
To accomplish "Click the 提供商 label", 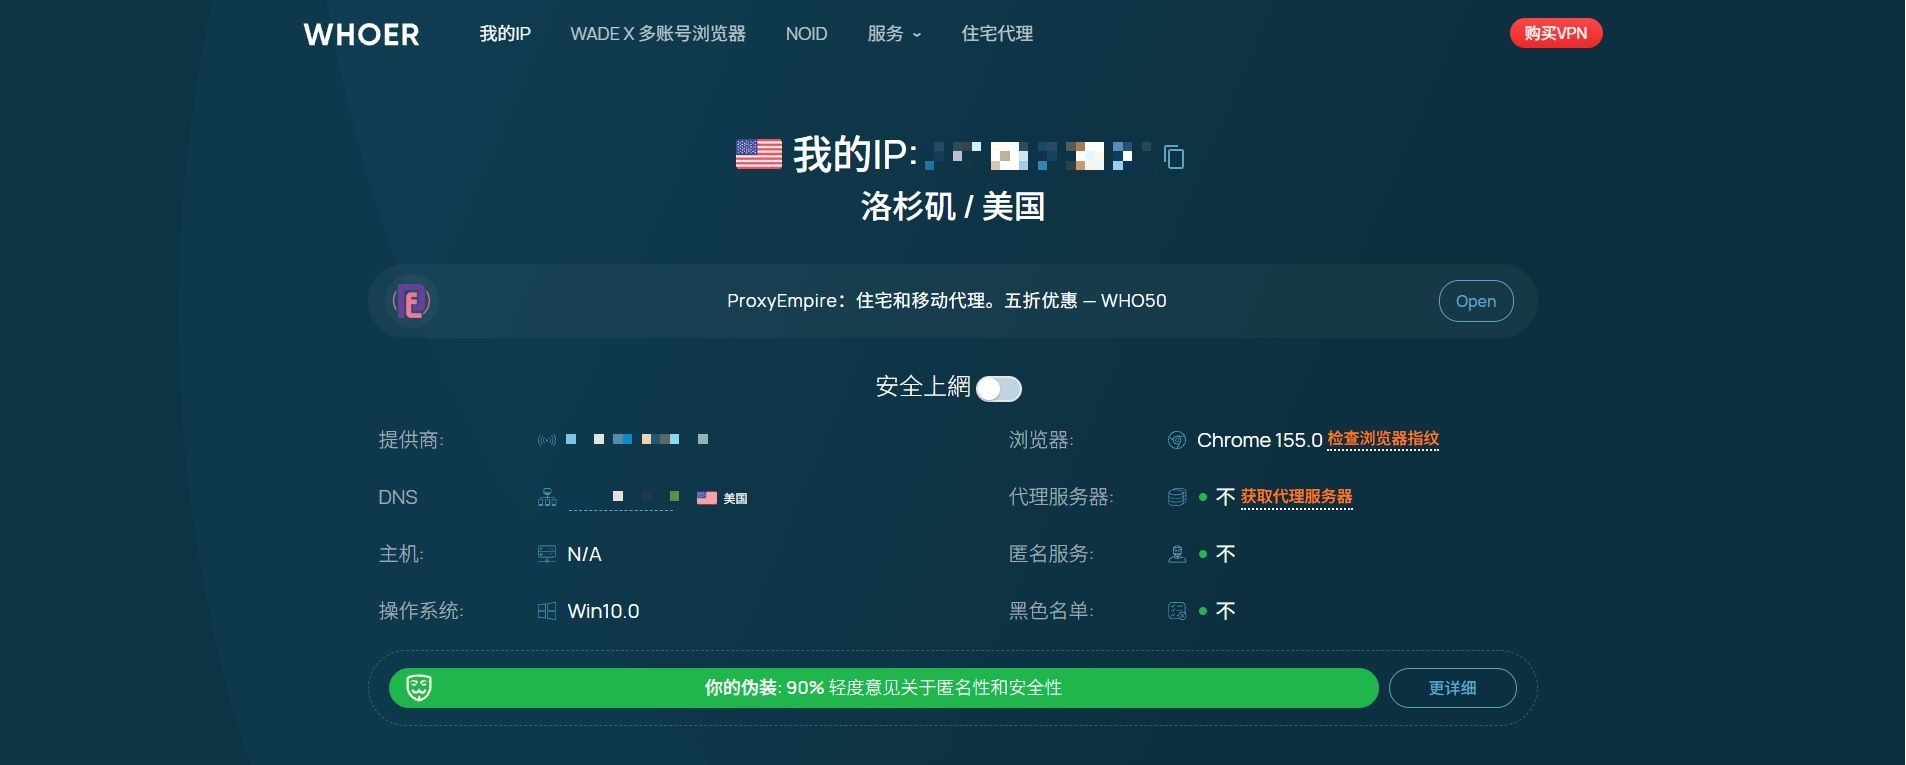I will click(x=411, y=440).
